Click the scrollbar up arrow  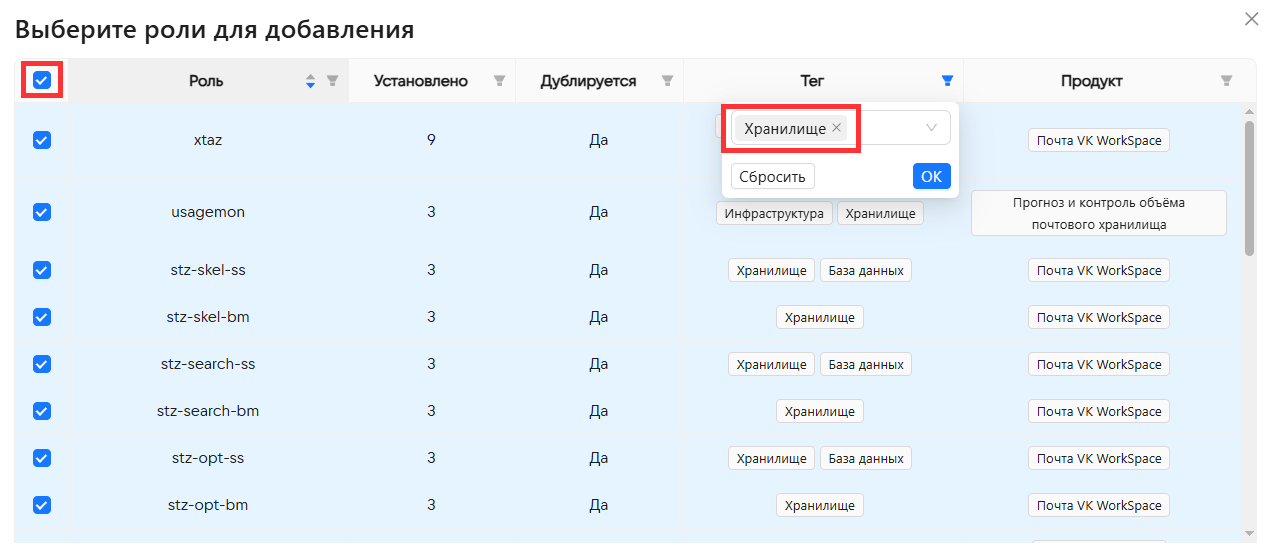point(1249,110)
